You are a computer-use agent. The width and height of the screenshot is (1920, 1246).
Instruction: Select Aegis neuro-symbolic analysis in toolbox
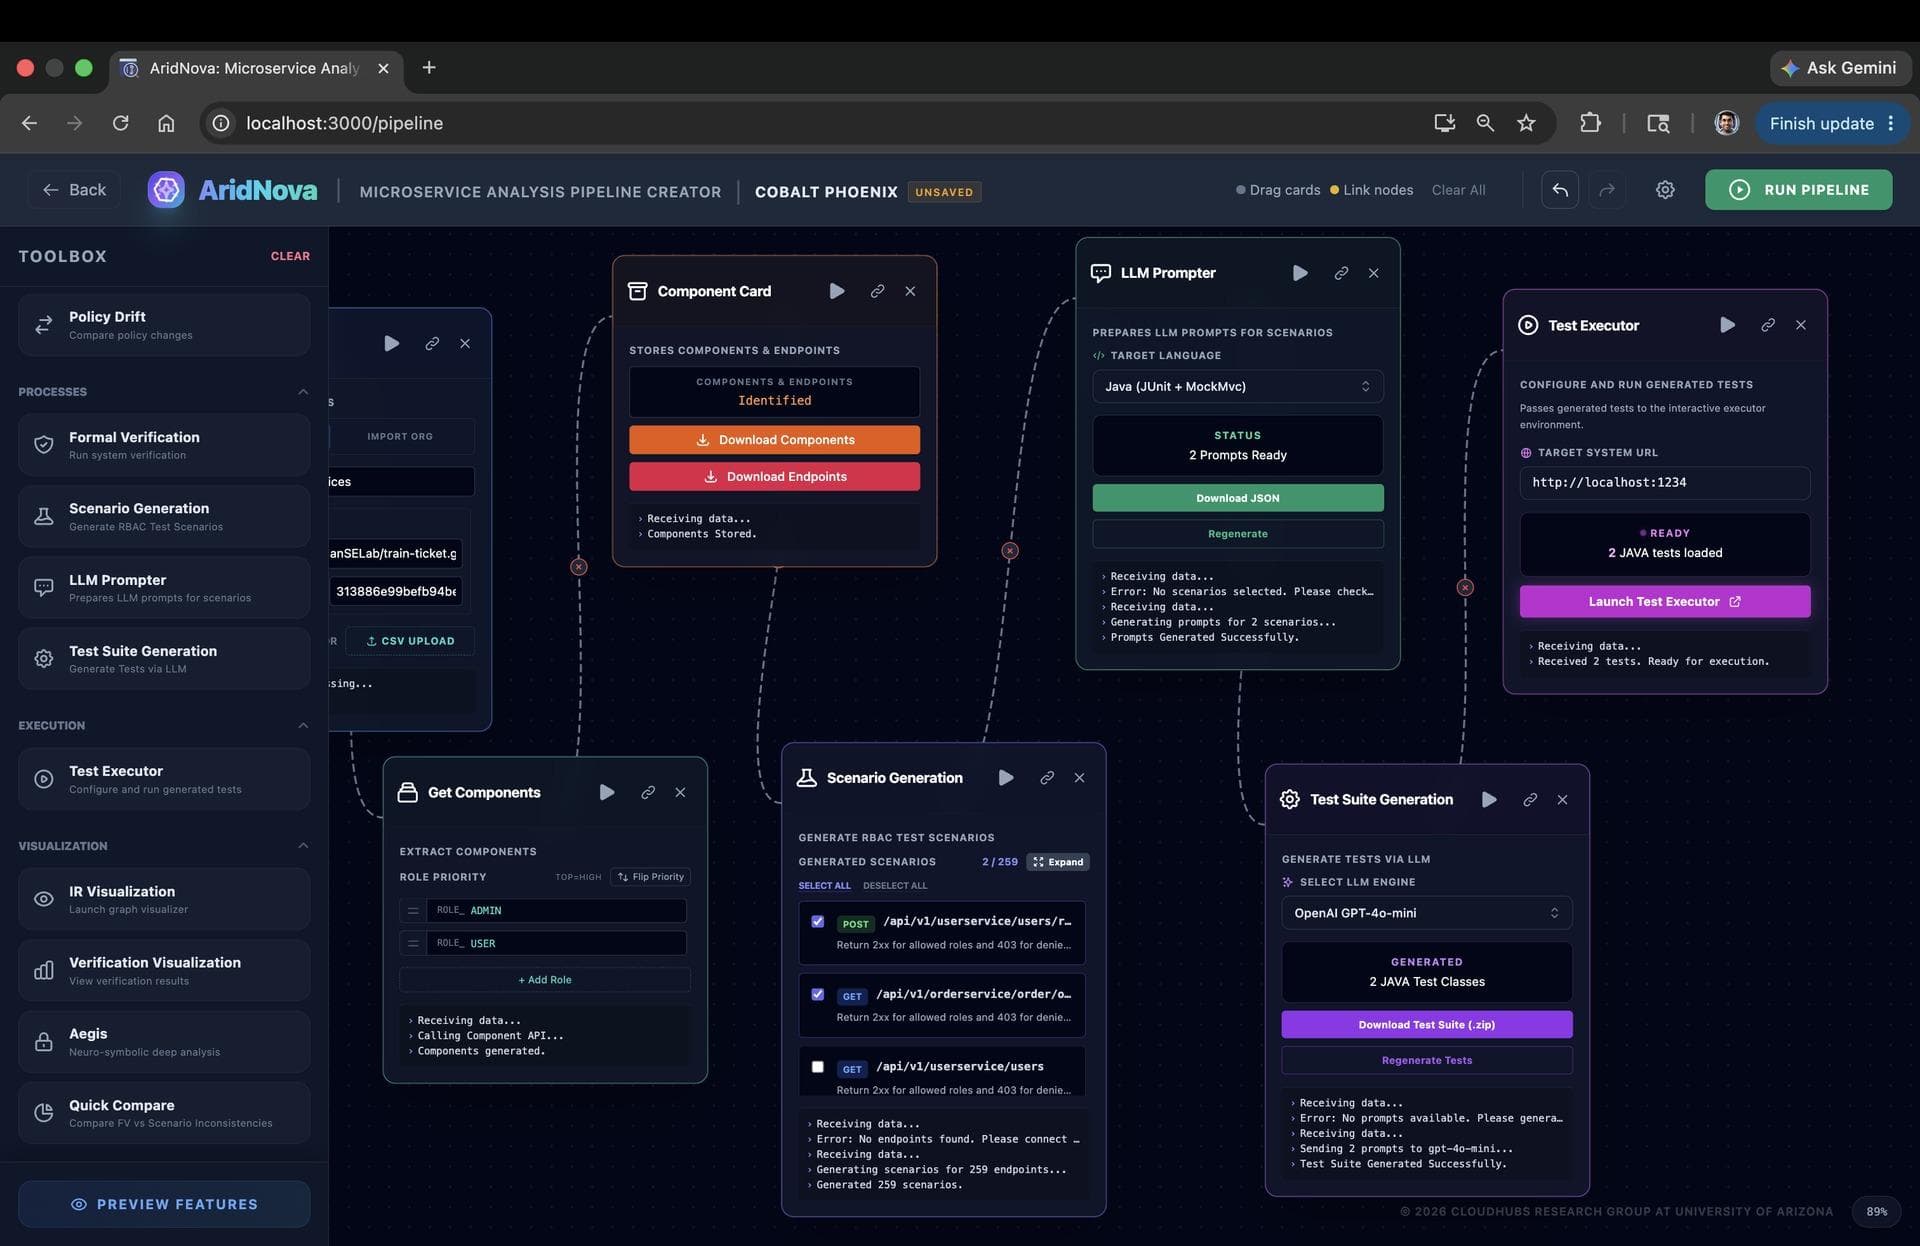click(164, 1042)
